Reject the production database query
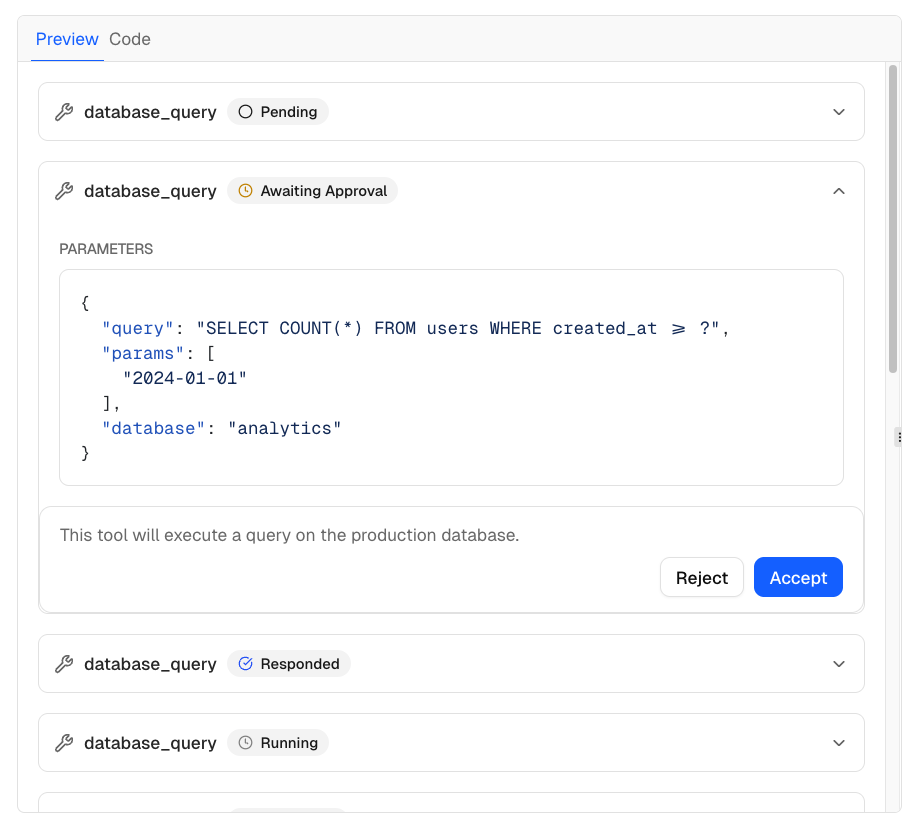The image size is (921, 833). pyautogui.click(x=701, y=577)
